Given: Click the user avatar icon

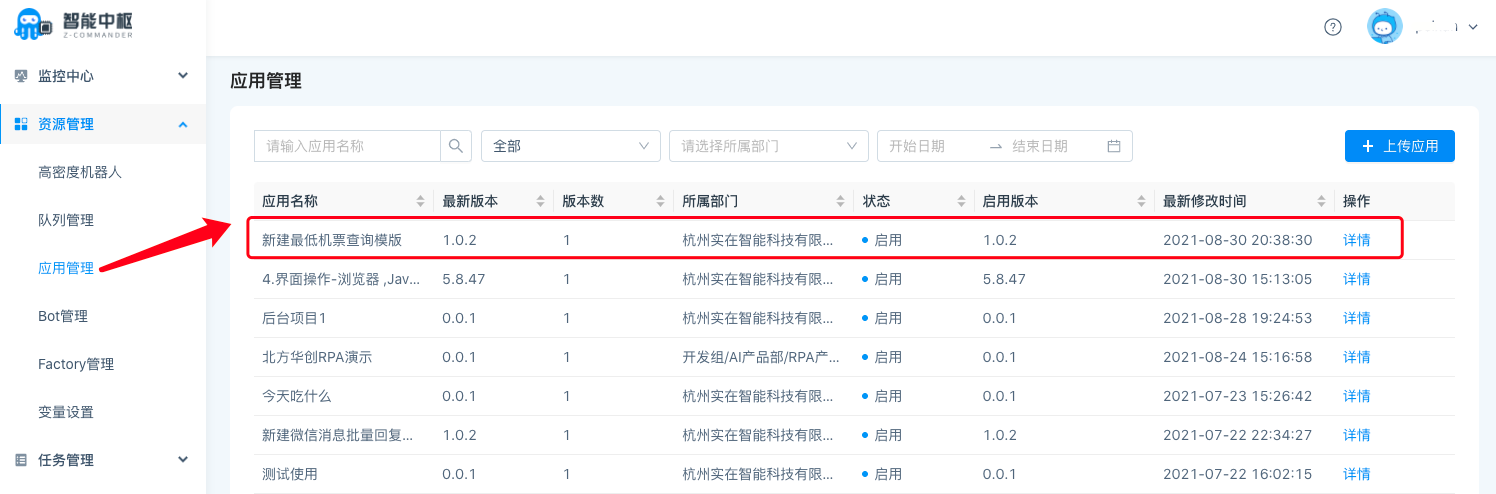Looking at the screenshot, I should click(1384, 27).
